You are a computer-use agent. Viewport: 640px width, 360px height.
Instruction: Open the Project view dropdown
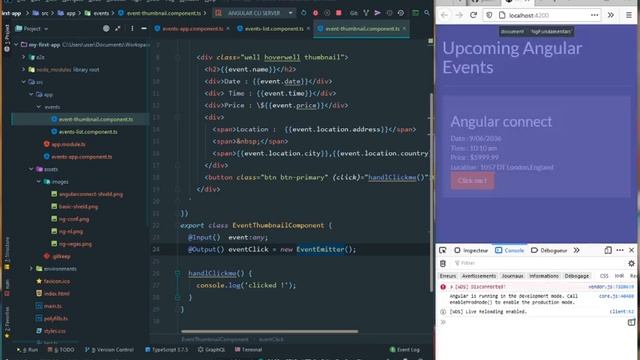click(32, 29)
